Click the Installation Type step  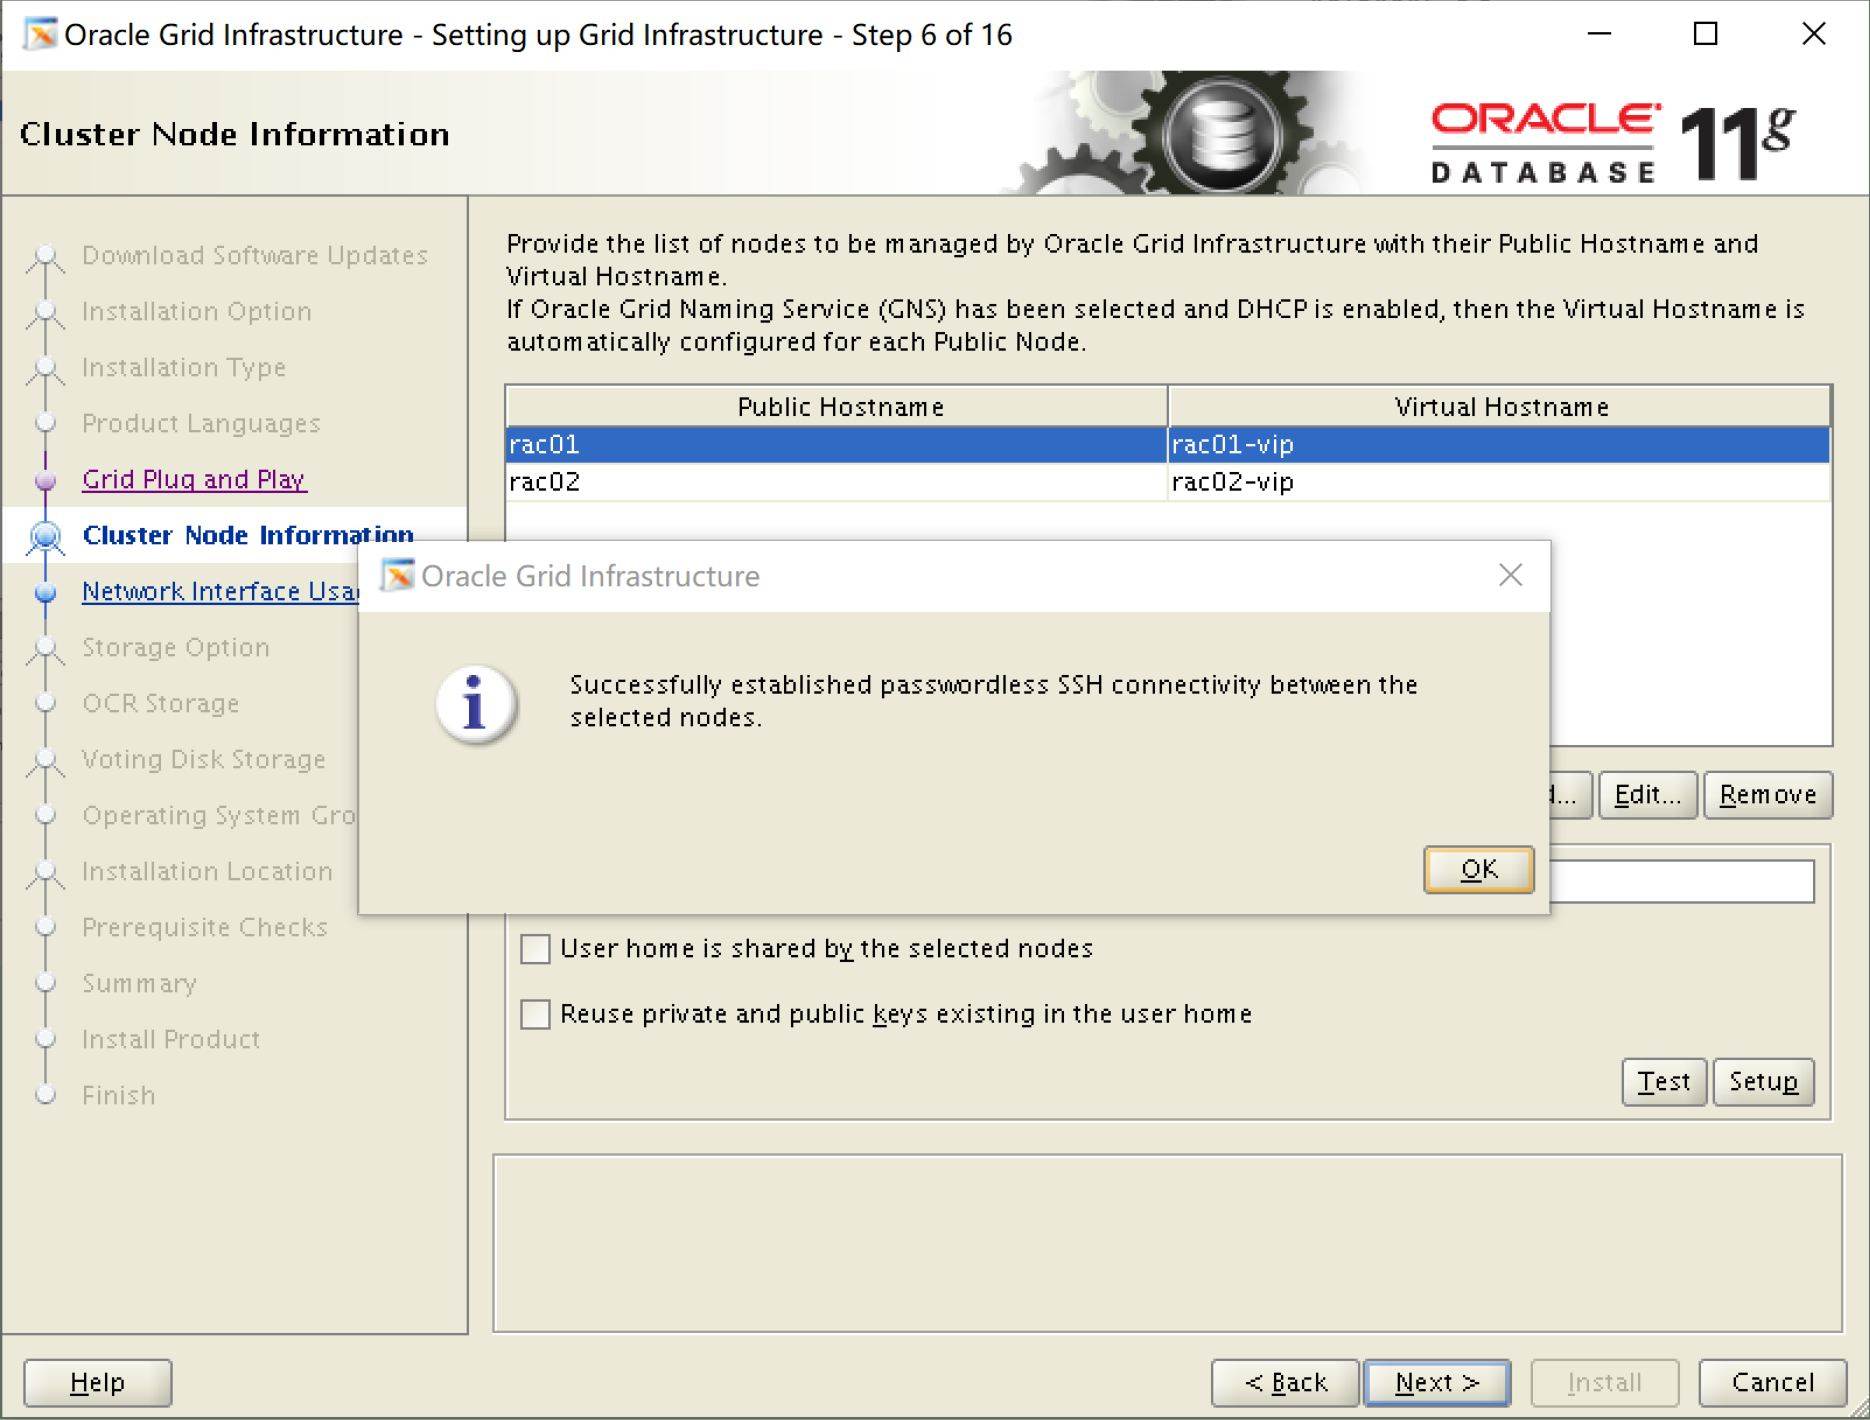point(184,367)
